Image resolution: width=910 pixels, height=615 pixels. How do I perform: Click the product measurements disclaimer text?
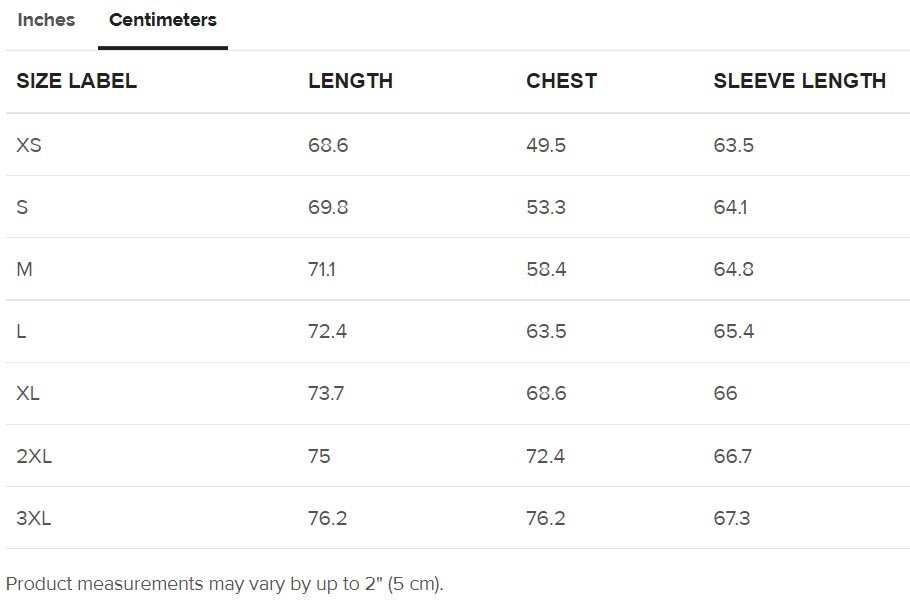(225, 584)
